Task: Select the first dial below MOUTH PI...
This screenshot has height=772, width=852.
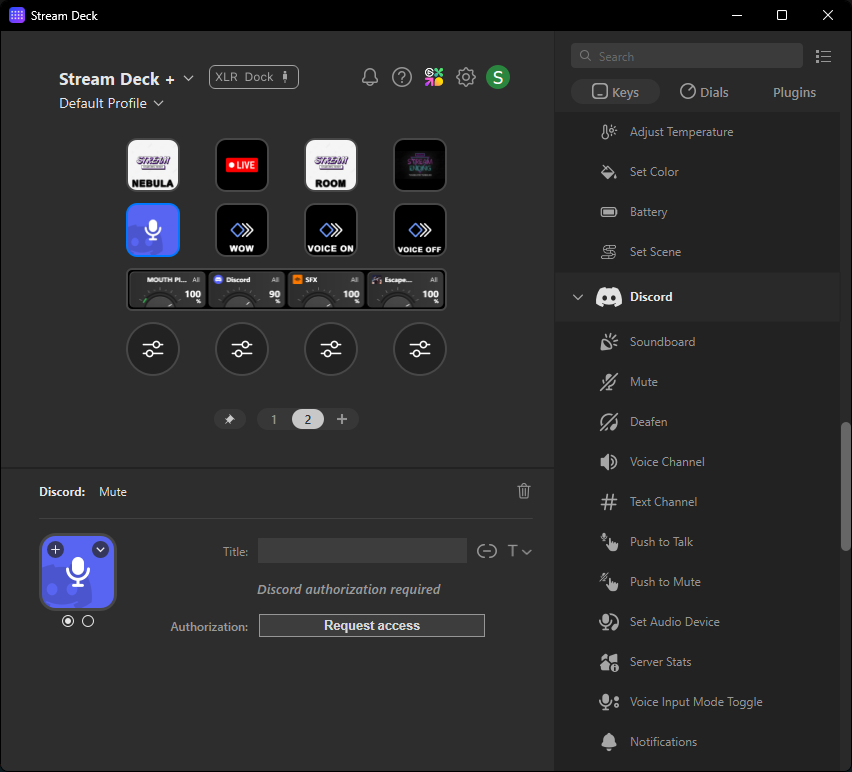Action: (153, 349)
